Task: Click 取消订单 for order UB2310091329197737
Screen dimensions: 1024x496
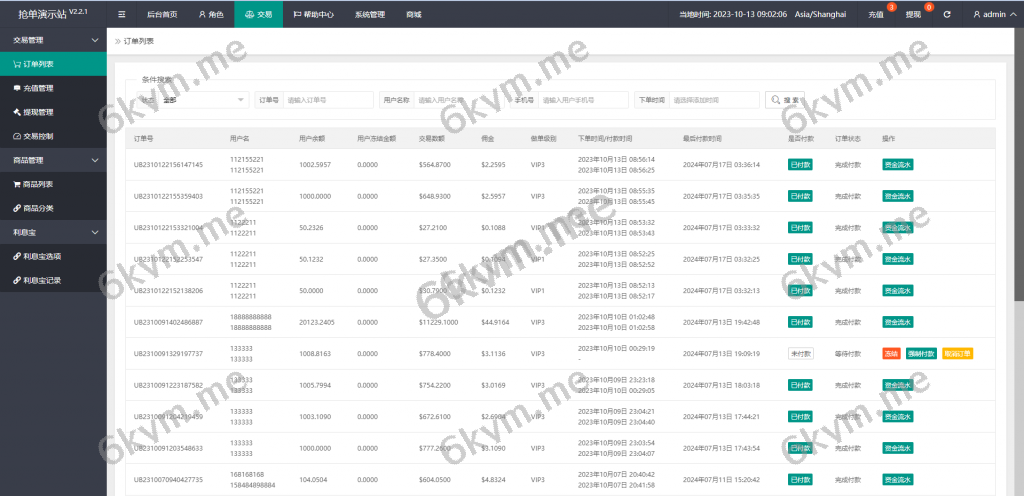Action: pos(957,354)
